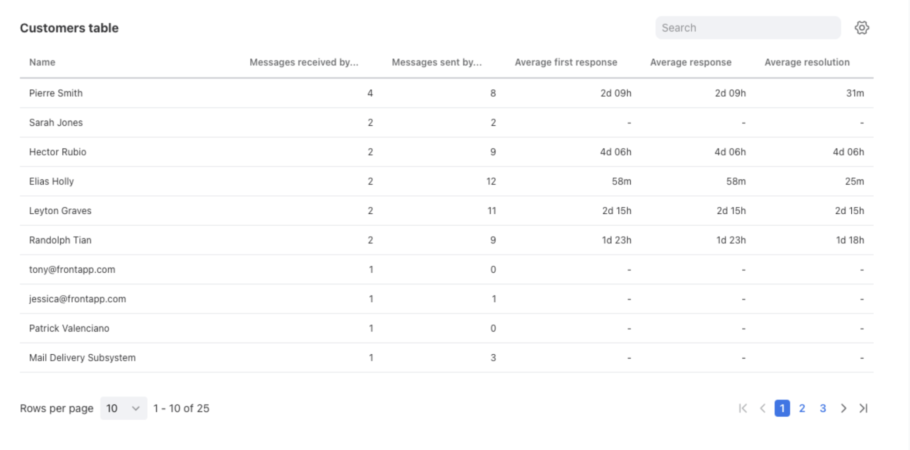Screen dimensions: 910x450
Task: Sort by Name column header
Action: point(42,62)
